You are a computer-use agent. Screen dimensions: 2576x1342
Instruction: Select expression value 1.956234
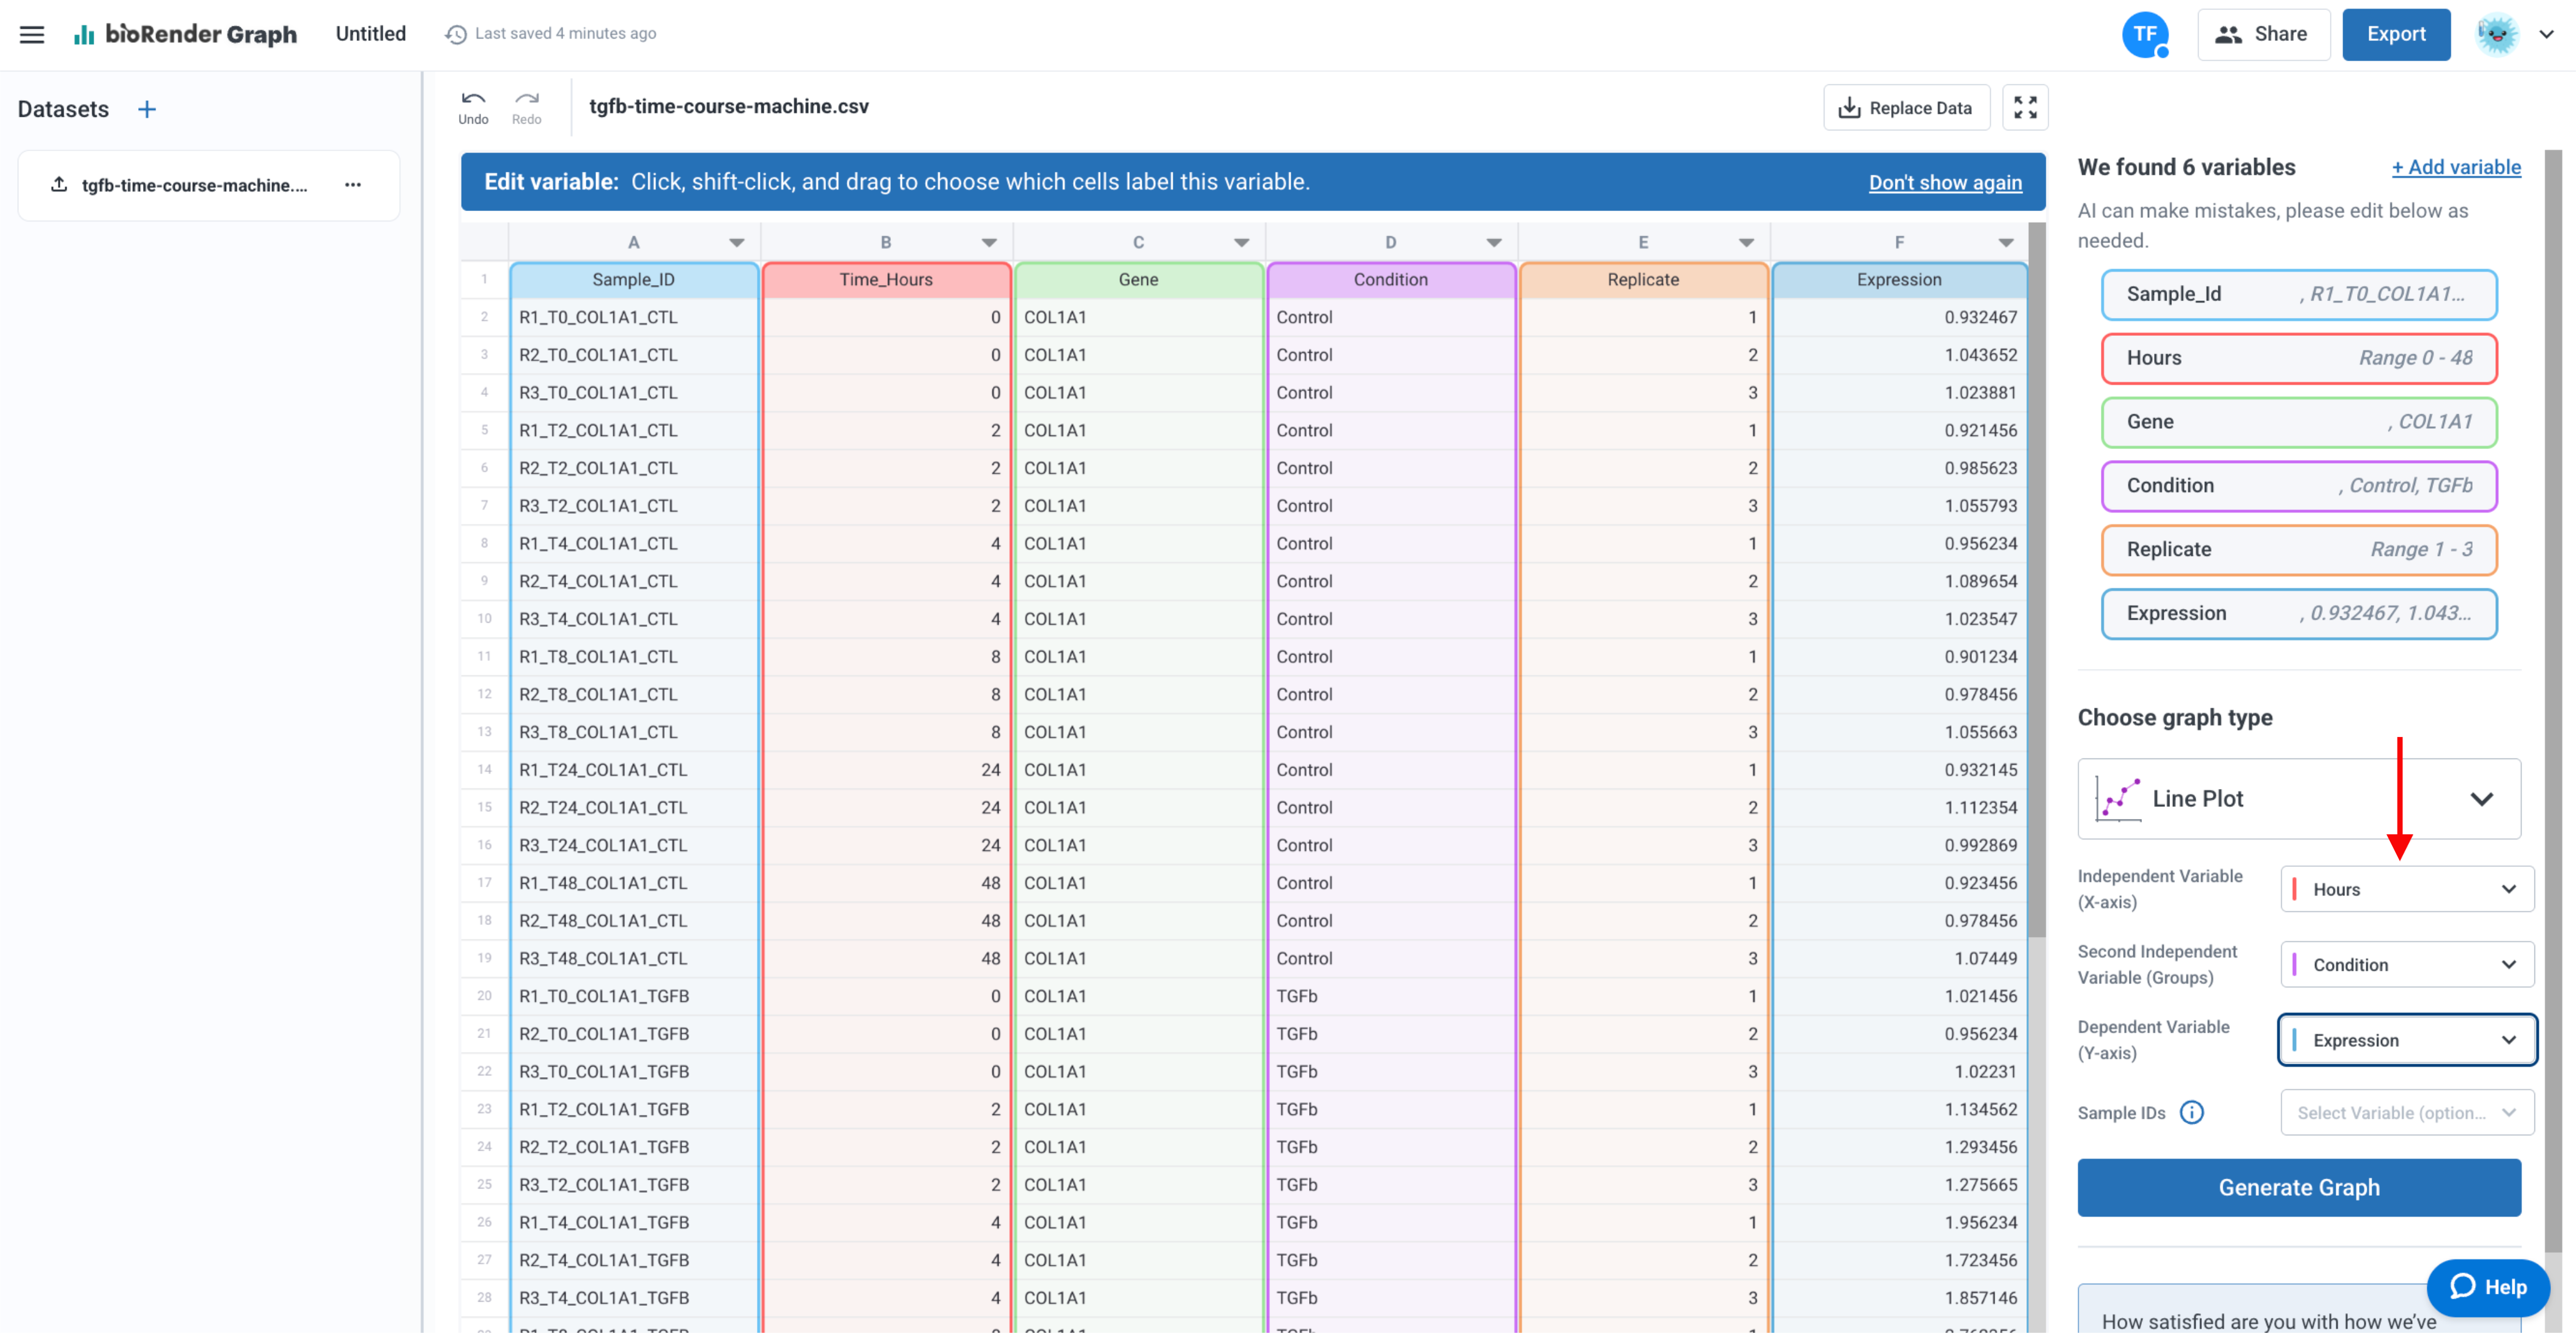point(1899,1222)
